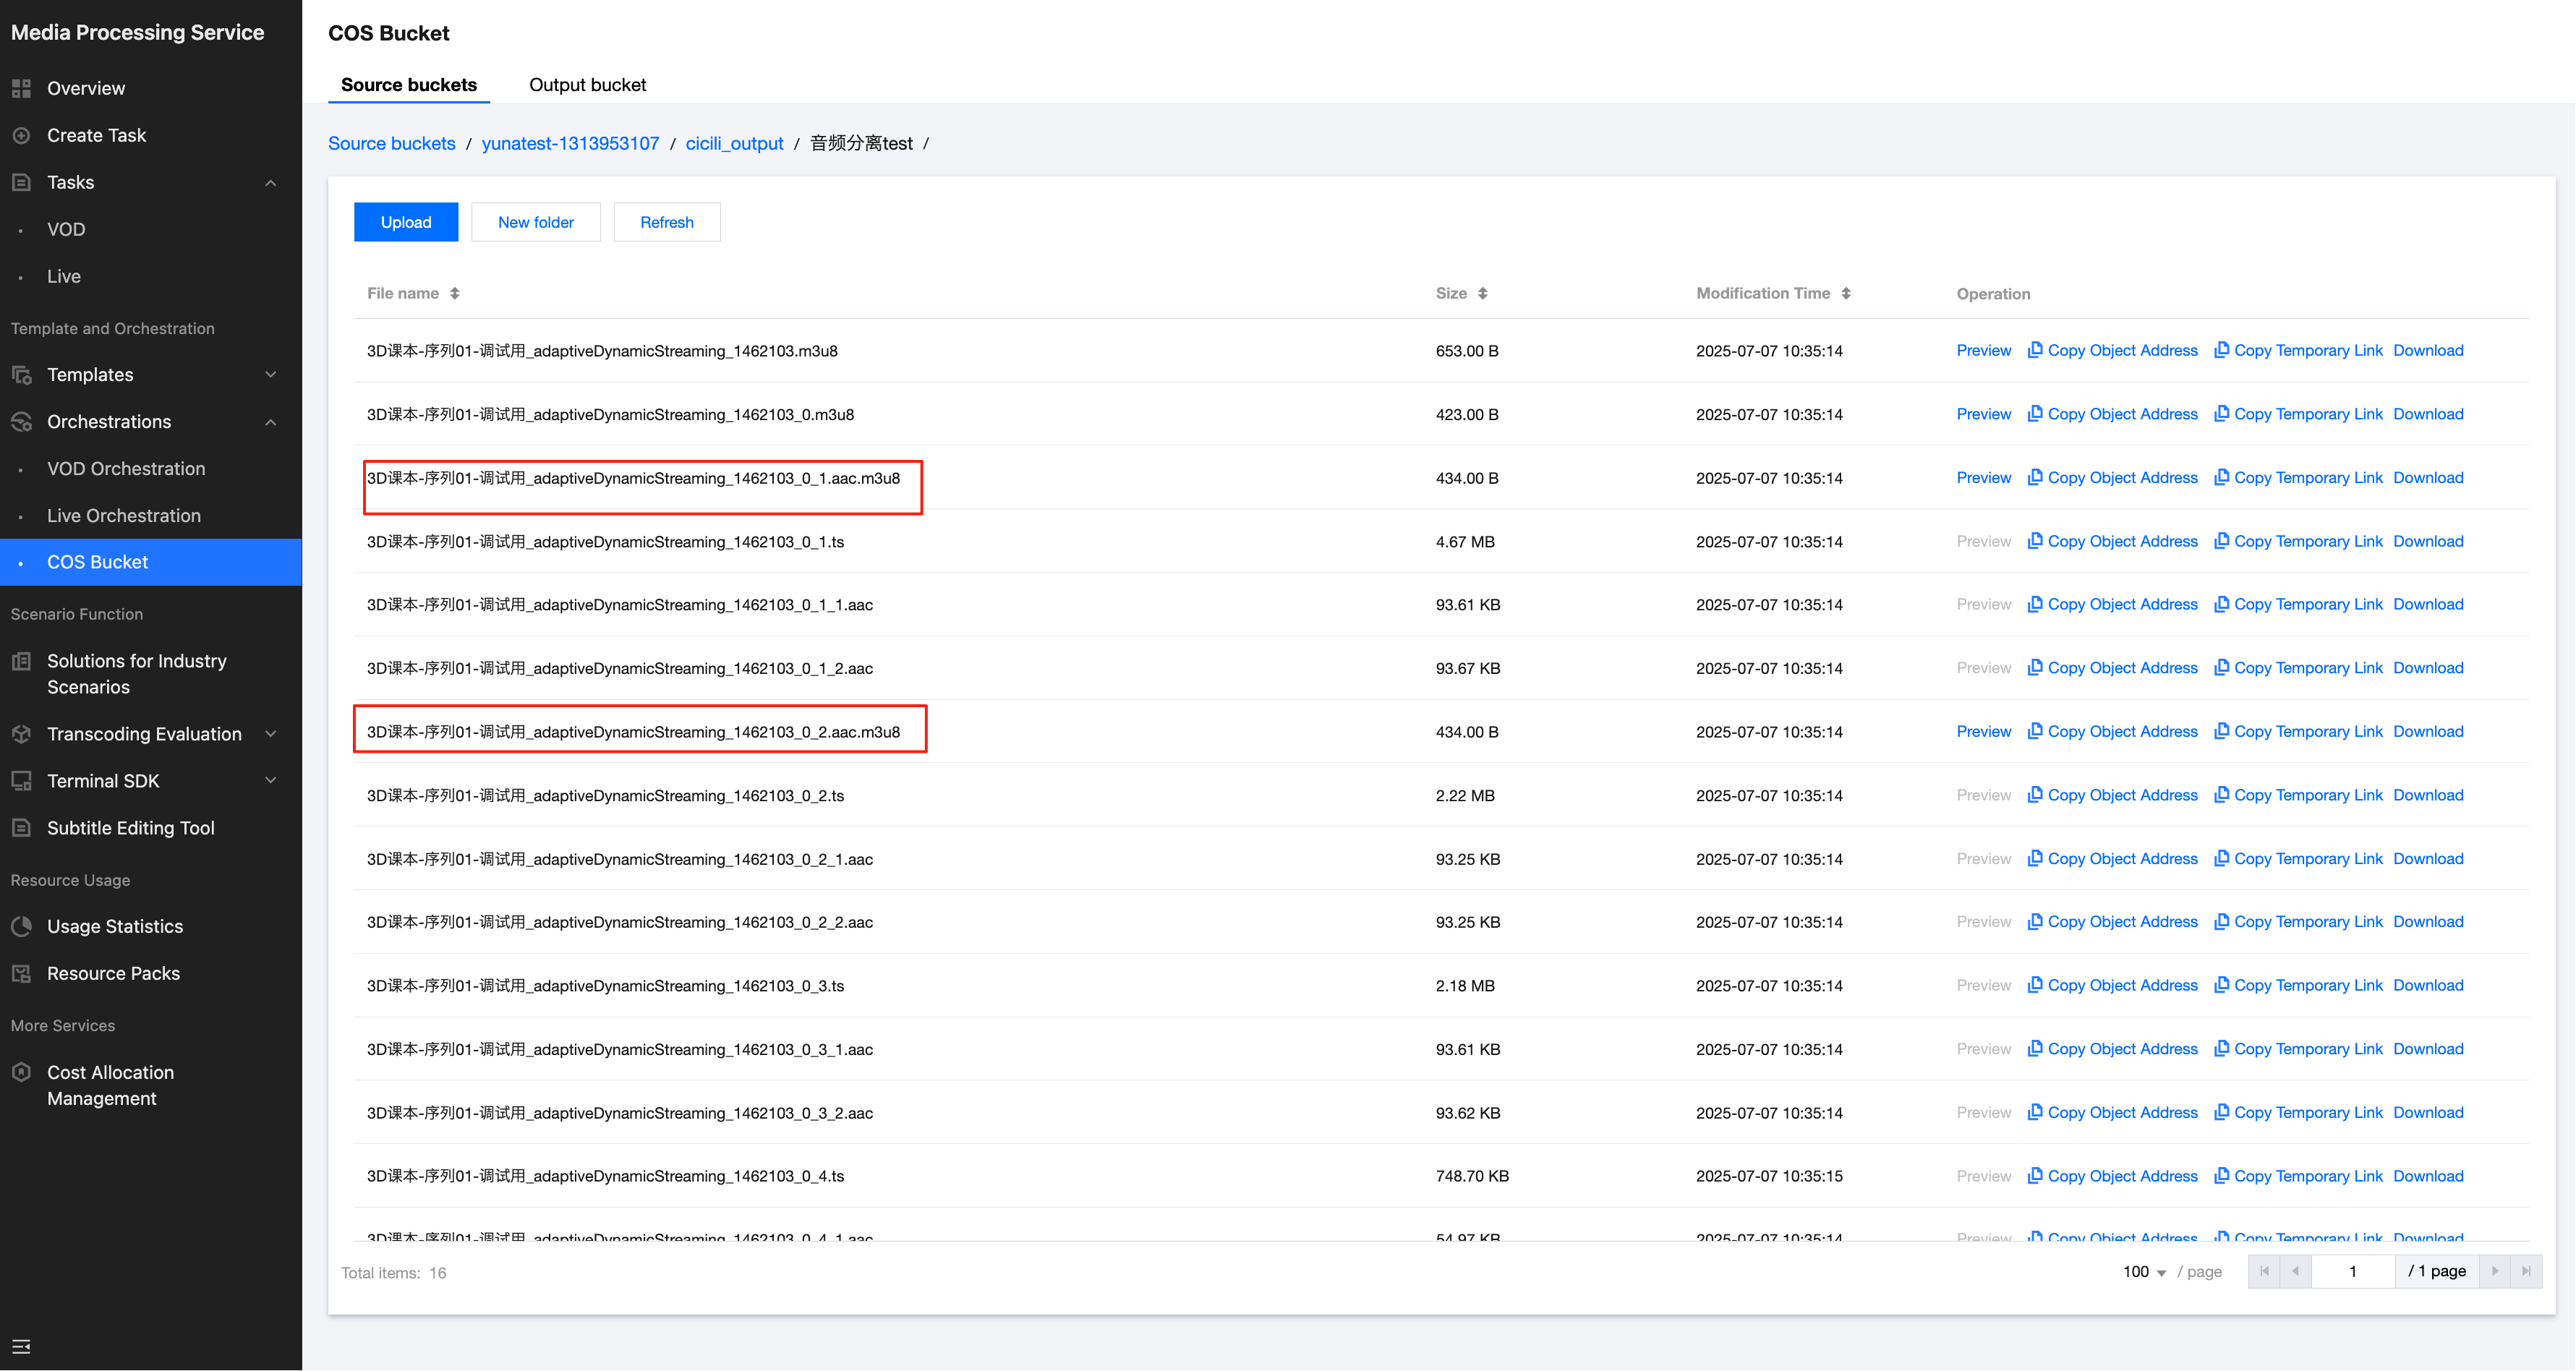Image resolution: width=2576 pixels, height=1371 pixels.
Task: Copy Object Address icon for 1462103.m3u8 row
Action: [x=2035, y=350]
